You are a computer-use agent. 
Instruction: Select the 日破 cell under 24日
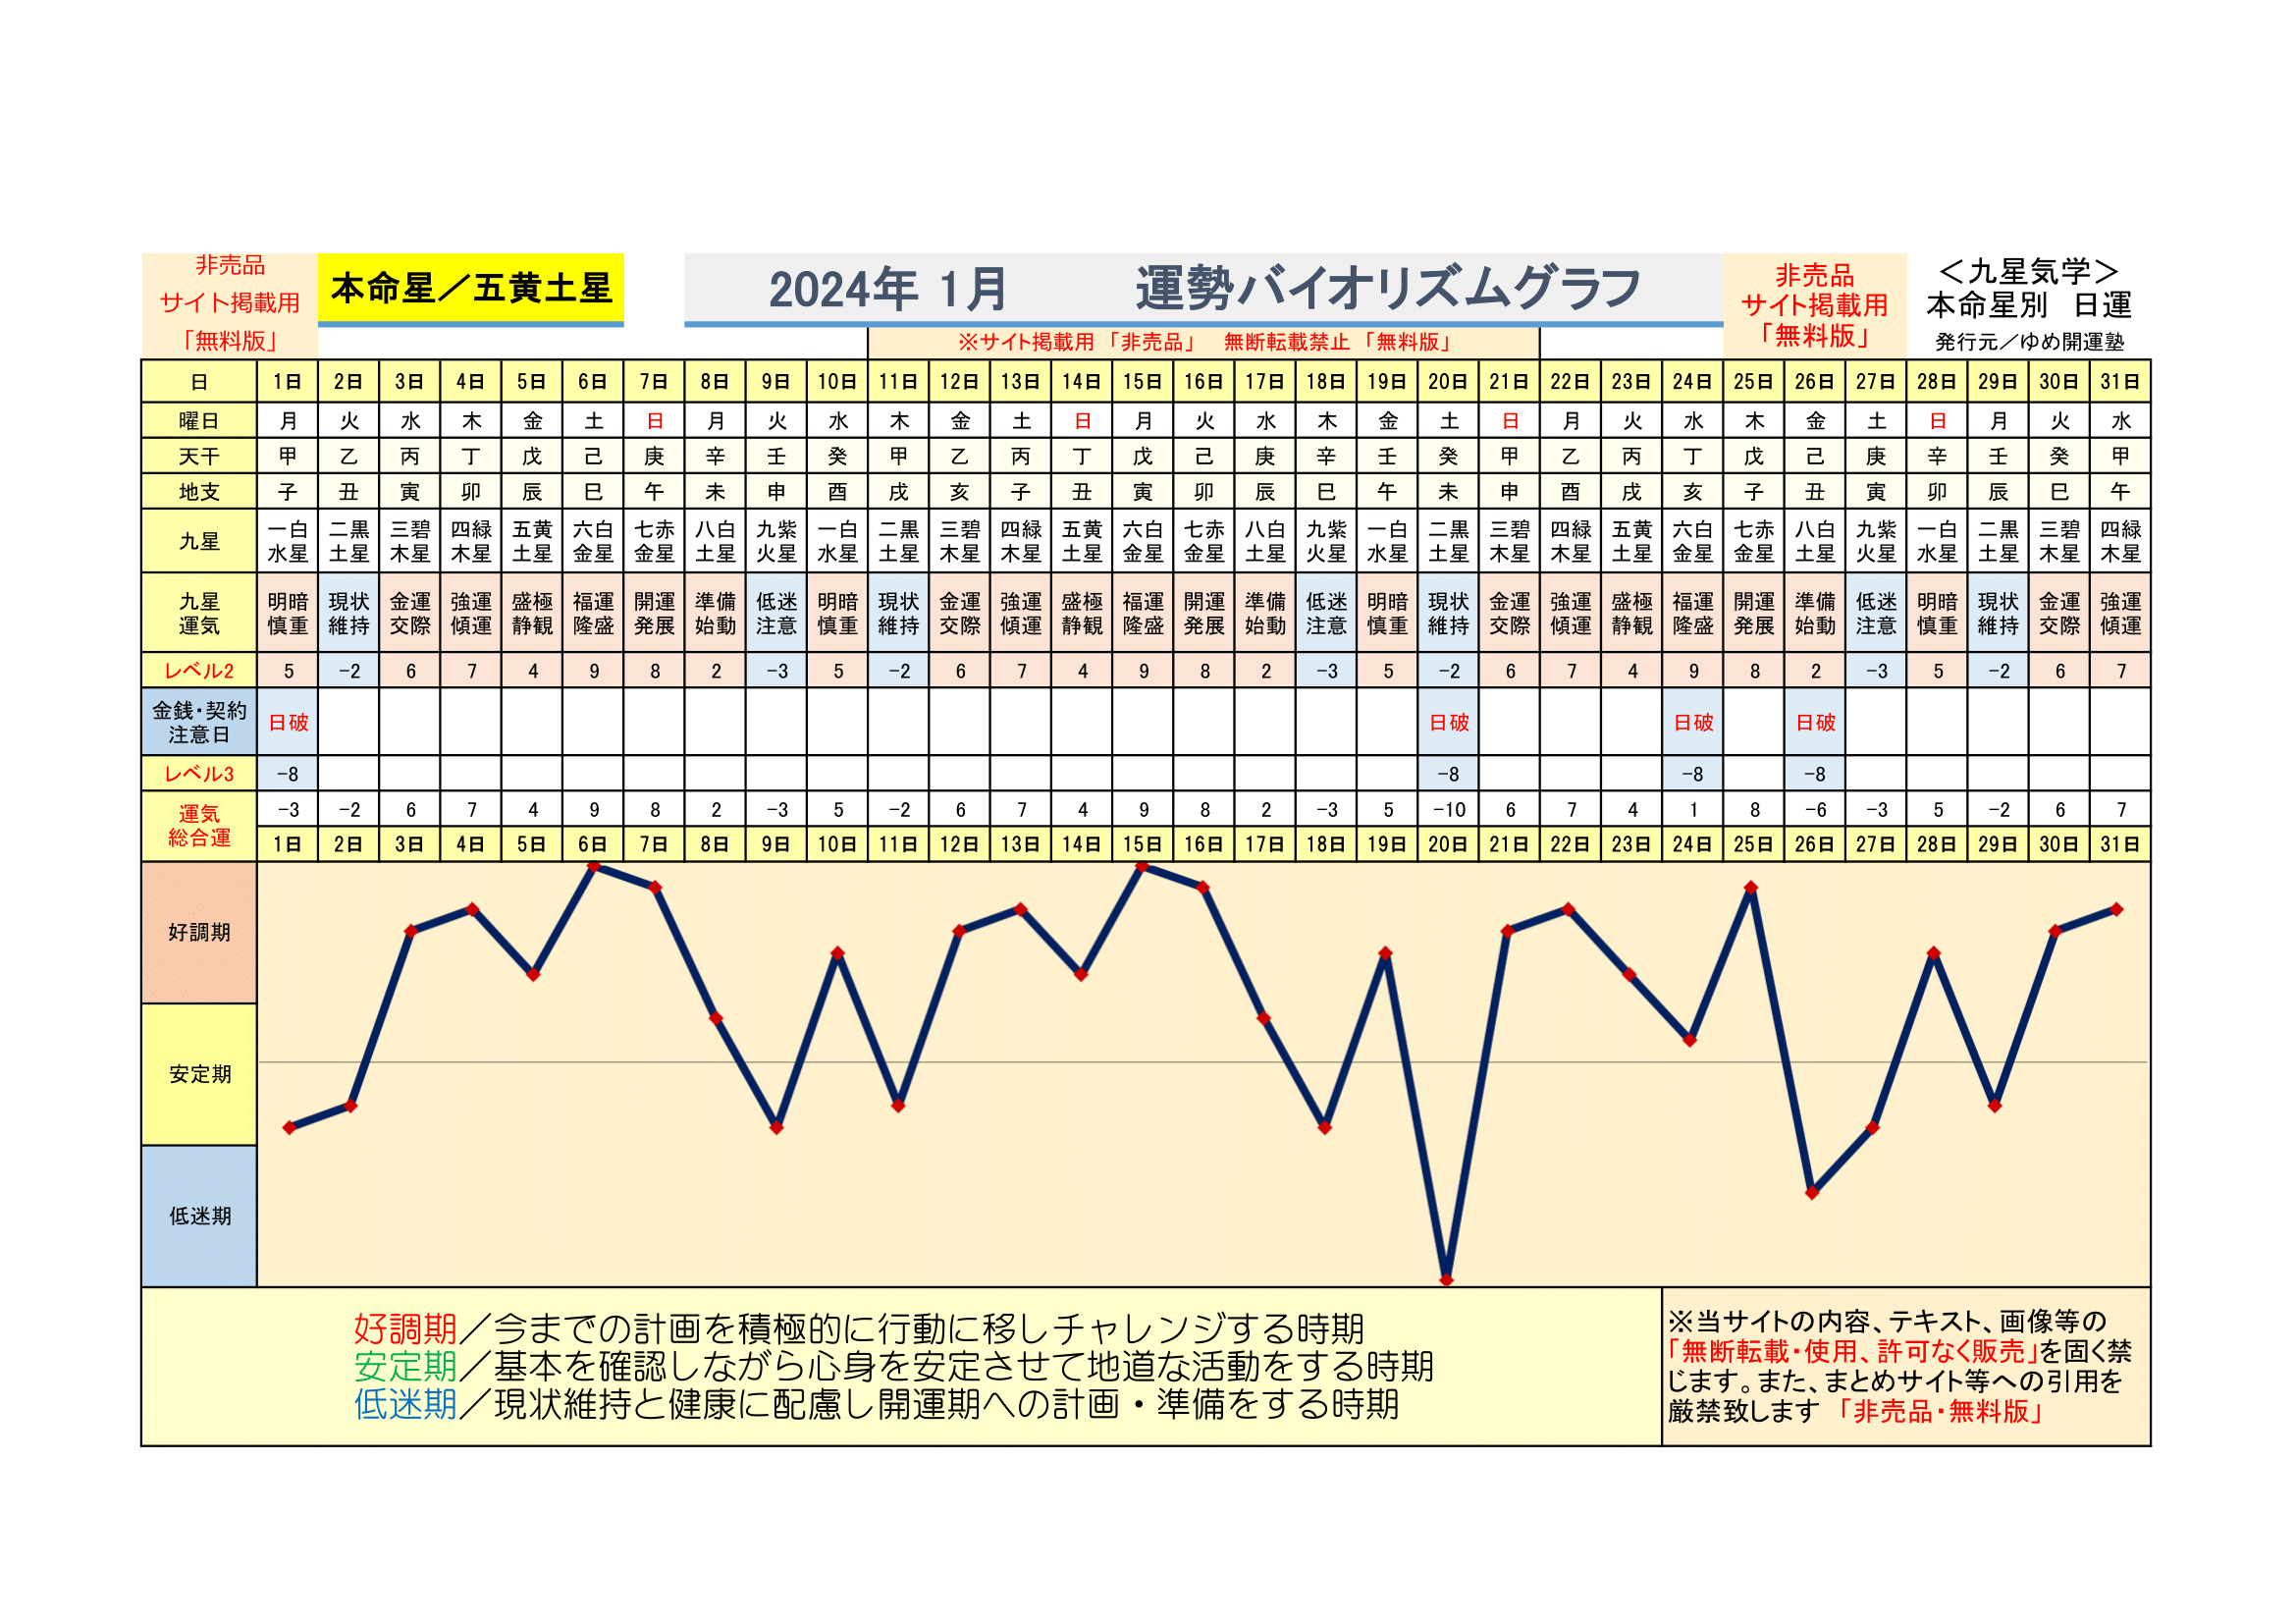[x=1693, y=722]
